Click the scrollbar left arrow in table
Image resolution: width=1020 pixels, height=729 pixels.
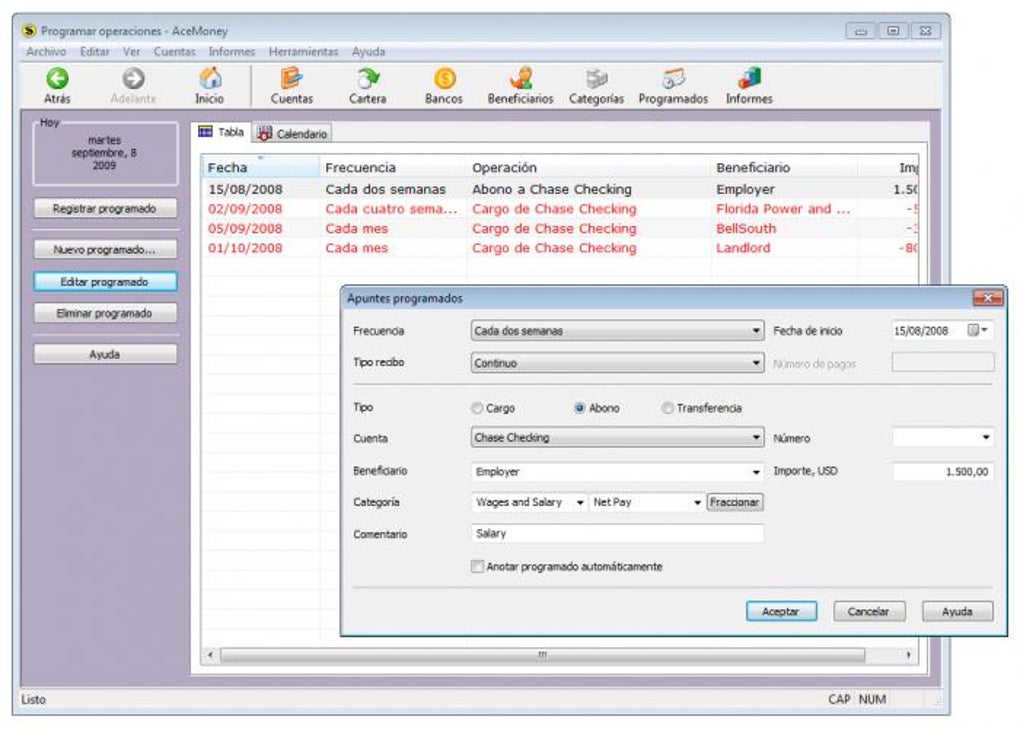pyautogui.click(x=210, y=655)
